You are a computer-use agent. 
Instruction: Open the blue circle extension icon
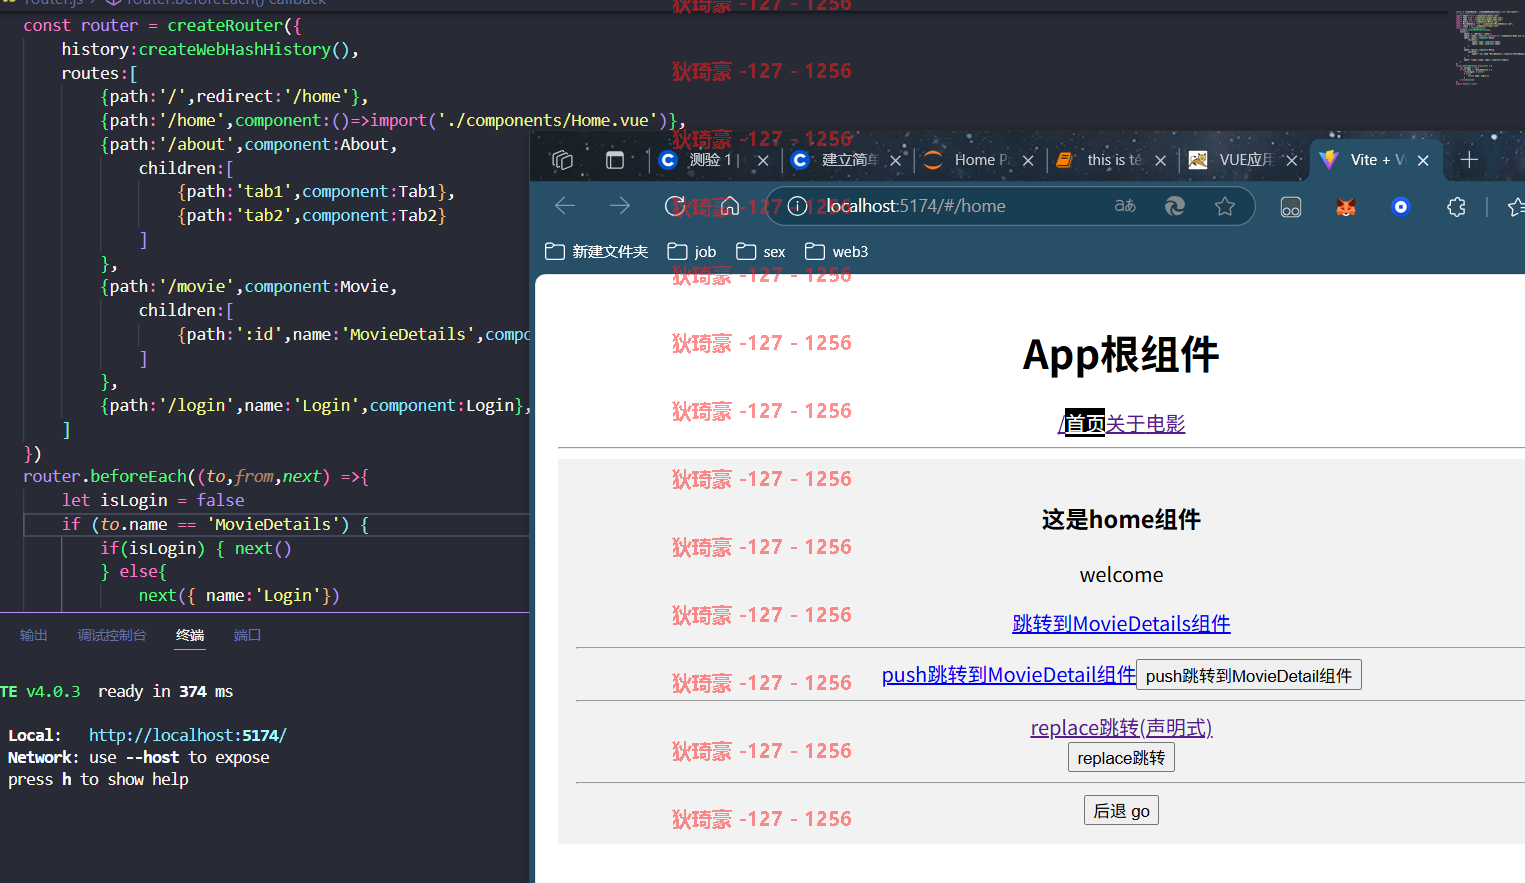point(1401,207)
